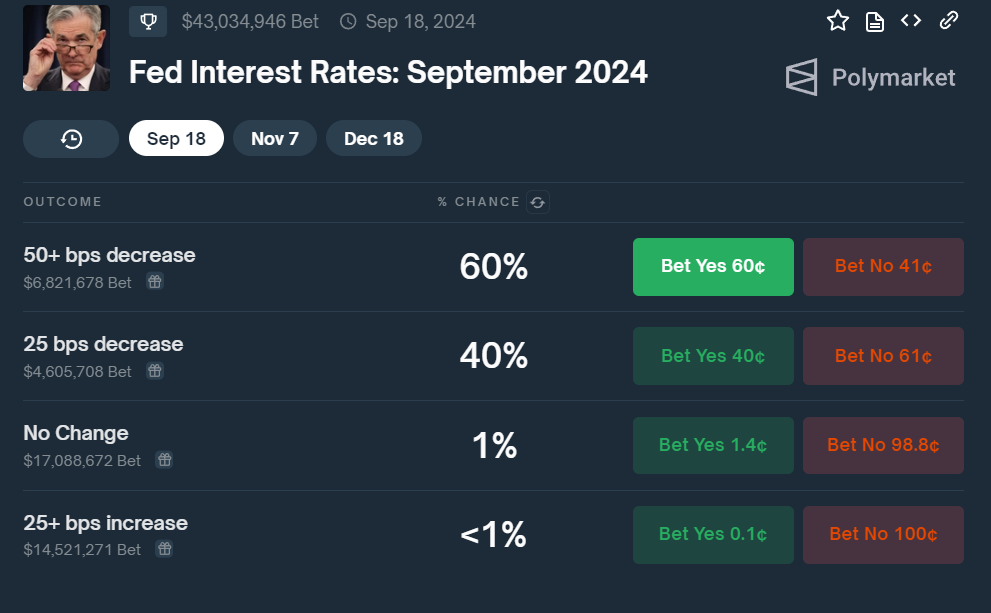Click the embed code icon

910,21
